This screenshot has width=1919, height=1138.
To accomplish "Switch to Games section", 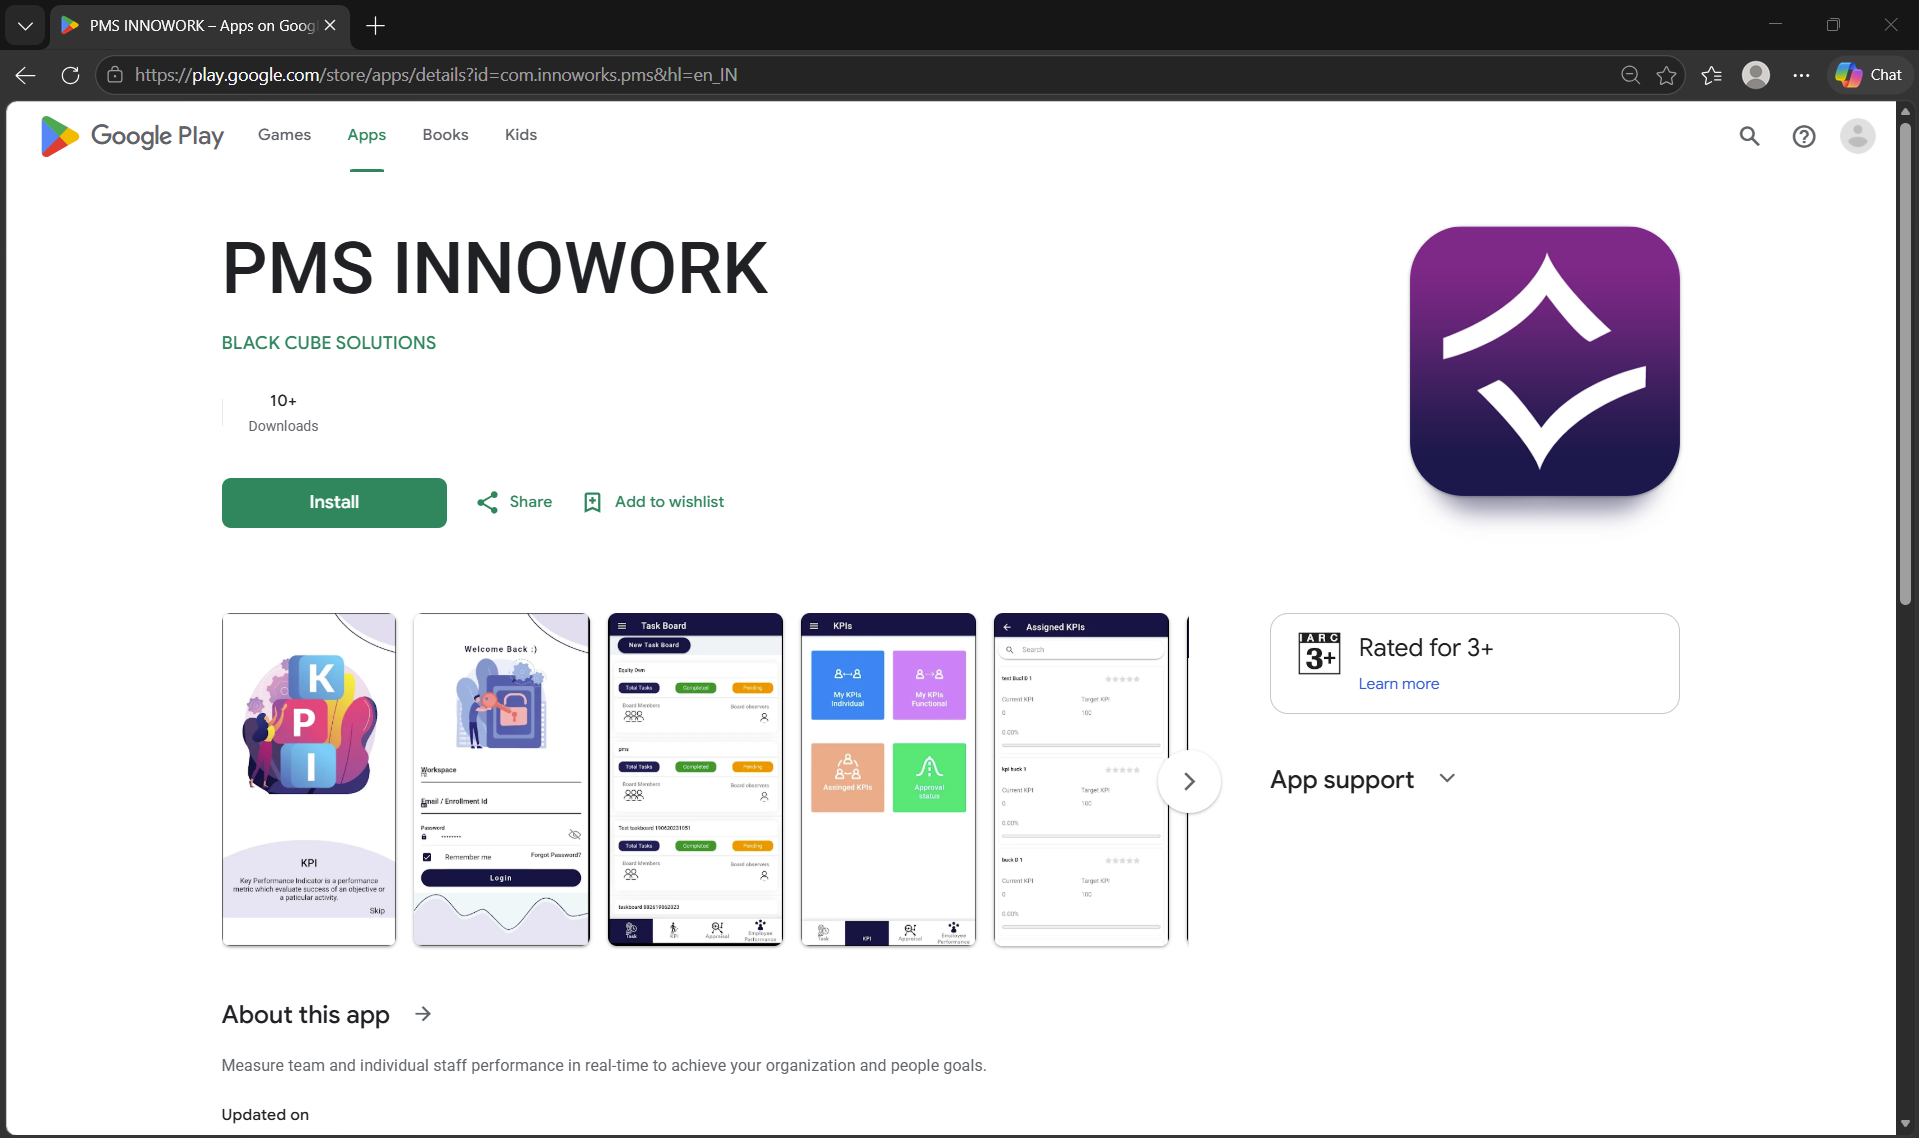I will [x=284, y=135].
